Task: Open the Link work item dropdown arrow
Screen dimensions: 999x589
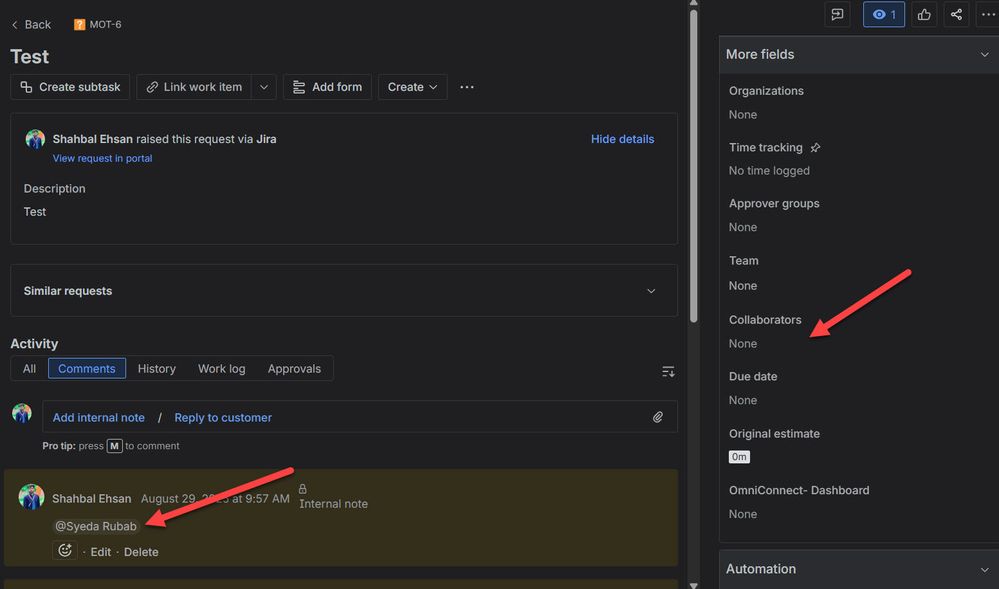Action: (x=264, y=87)
